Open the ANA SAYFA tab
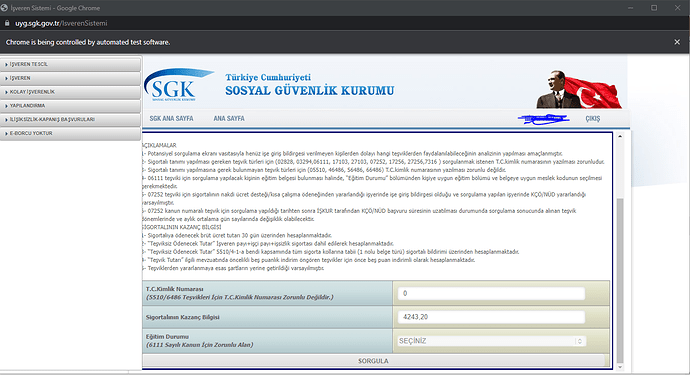Image resolution: width=690 pixels, height=375 pixels. click(x=229, y=118)
